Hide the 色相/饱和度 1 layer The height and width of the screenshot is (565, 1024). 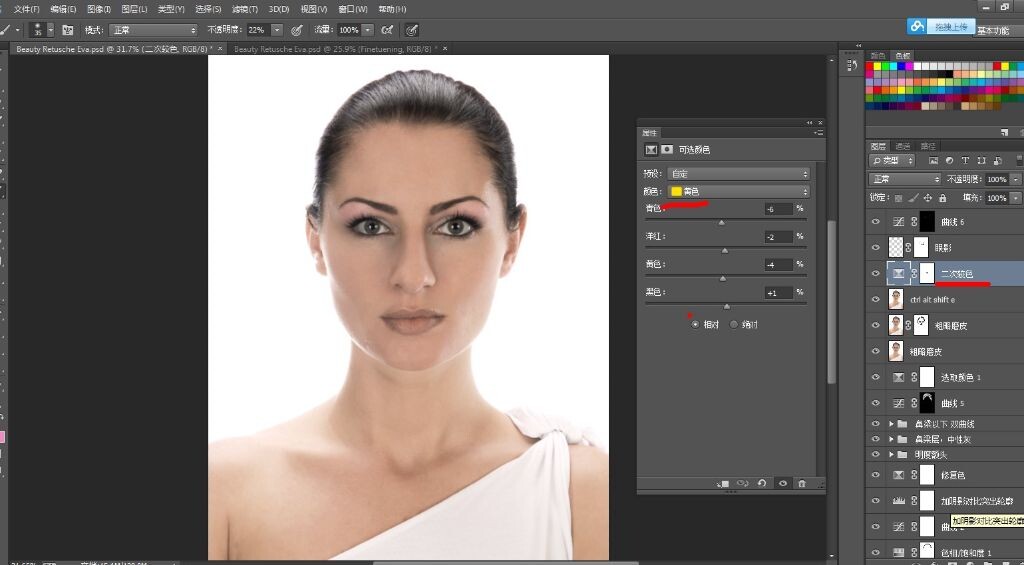(x=876, y=553)
